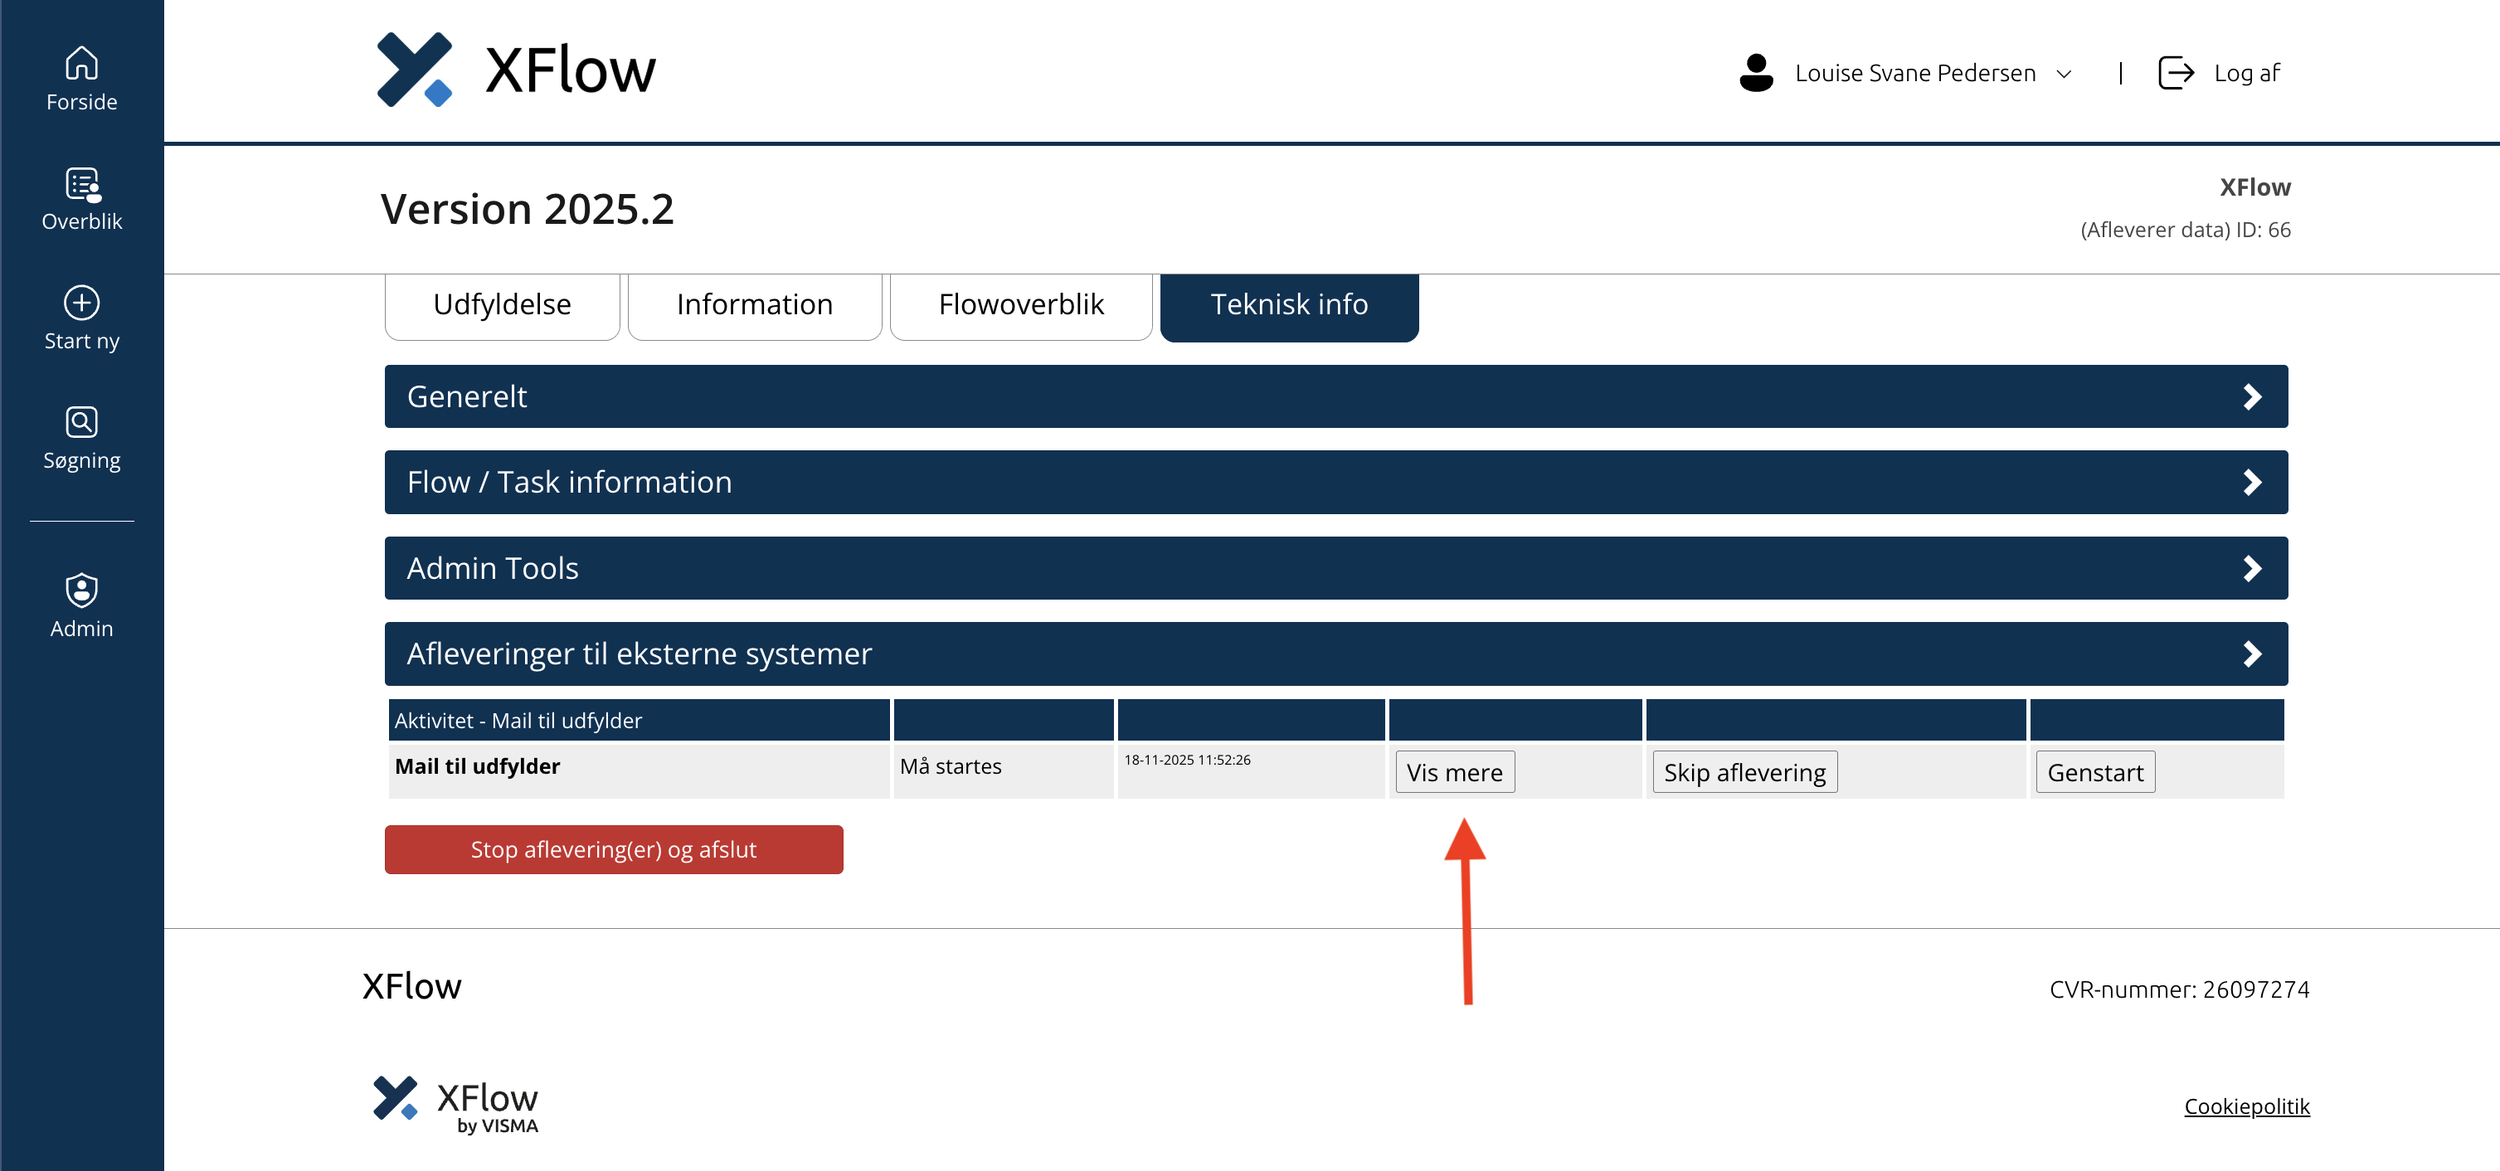
Task: Open the Cookiepolitik link
Action: 2246,1106
